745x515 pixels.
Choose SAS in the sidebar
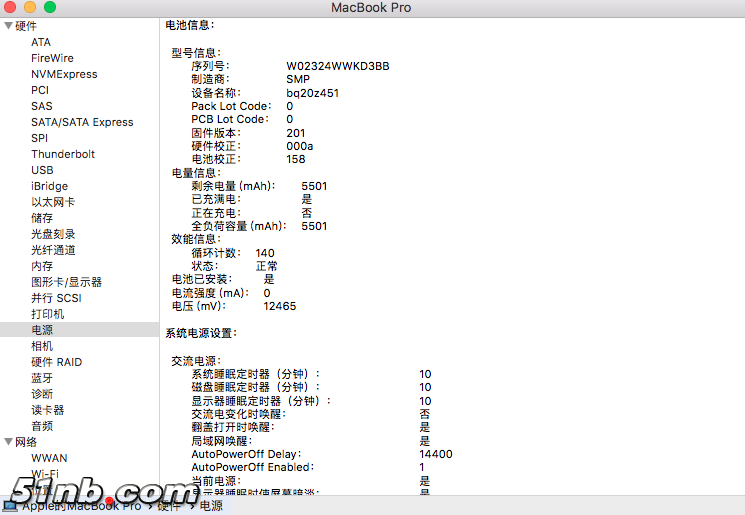42,106
